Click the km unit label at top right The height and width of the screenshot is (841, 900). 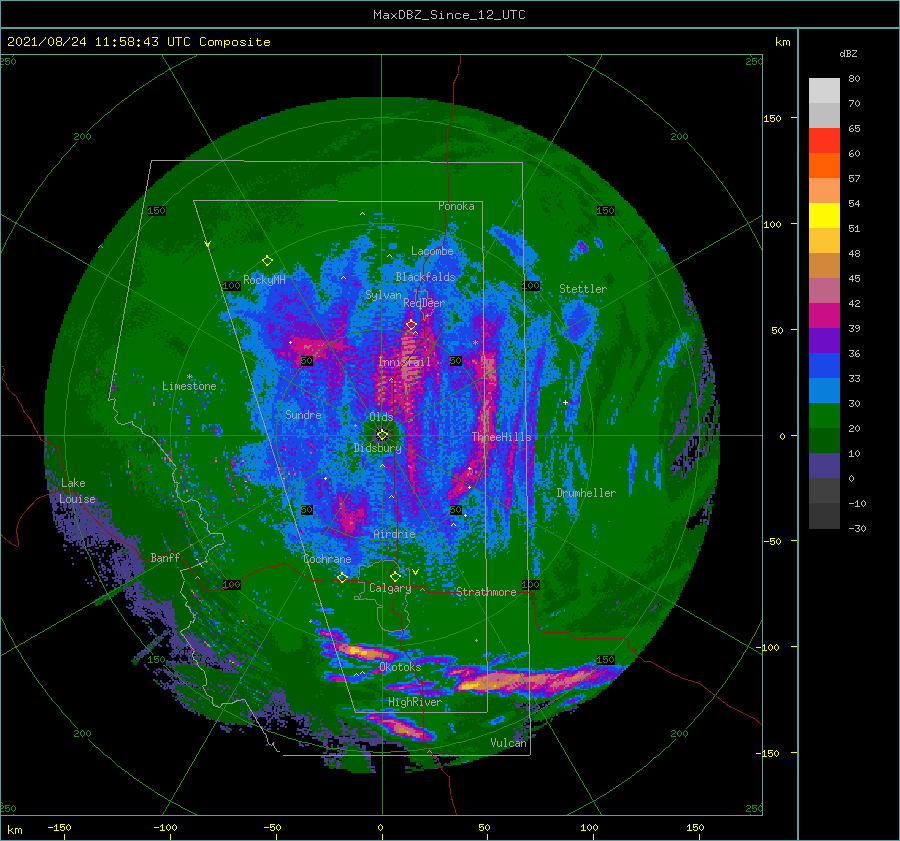(x=782, y=42)
